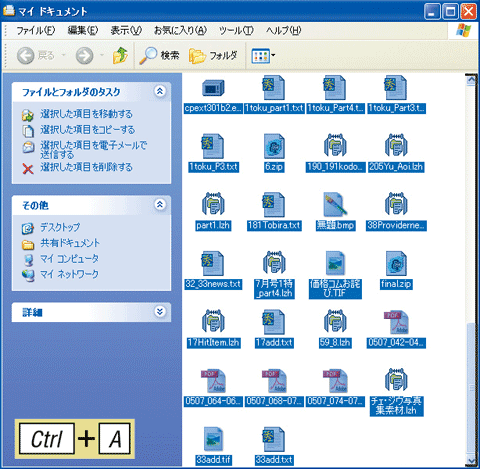The height and width of the screenshot is (469, 480).
Task: Go up one folder level icon
Action: coord(120,55)
